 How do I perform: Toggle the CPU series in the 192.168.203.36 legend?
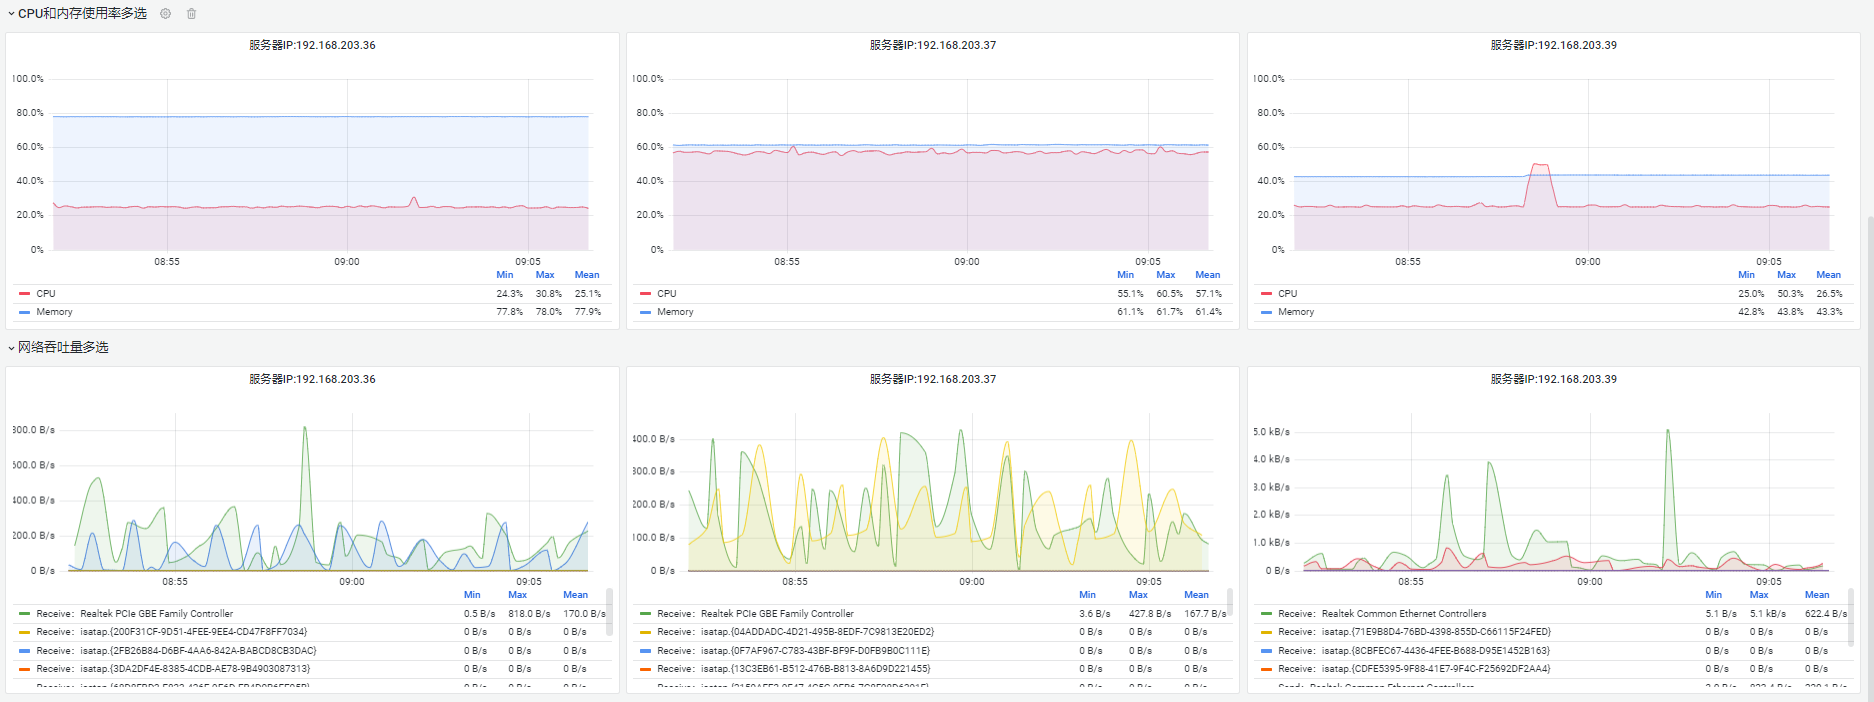pyautogui.click(x=46, y=294)
